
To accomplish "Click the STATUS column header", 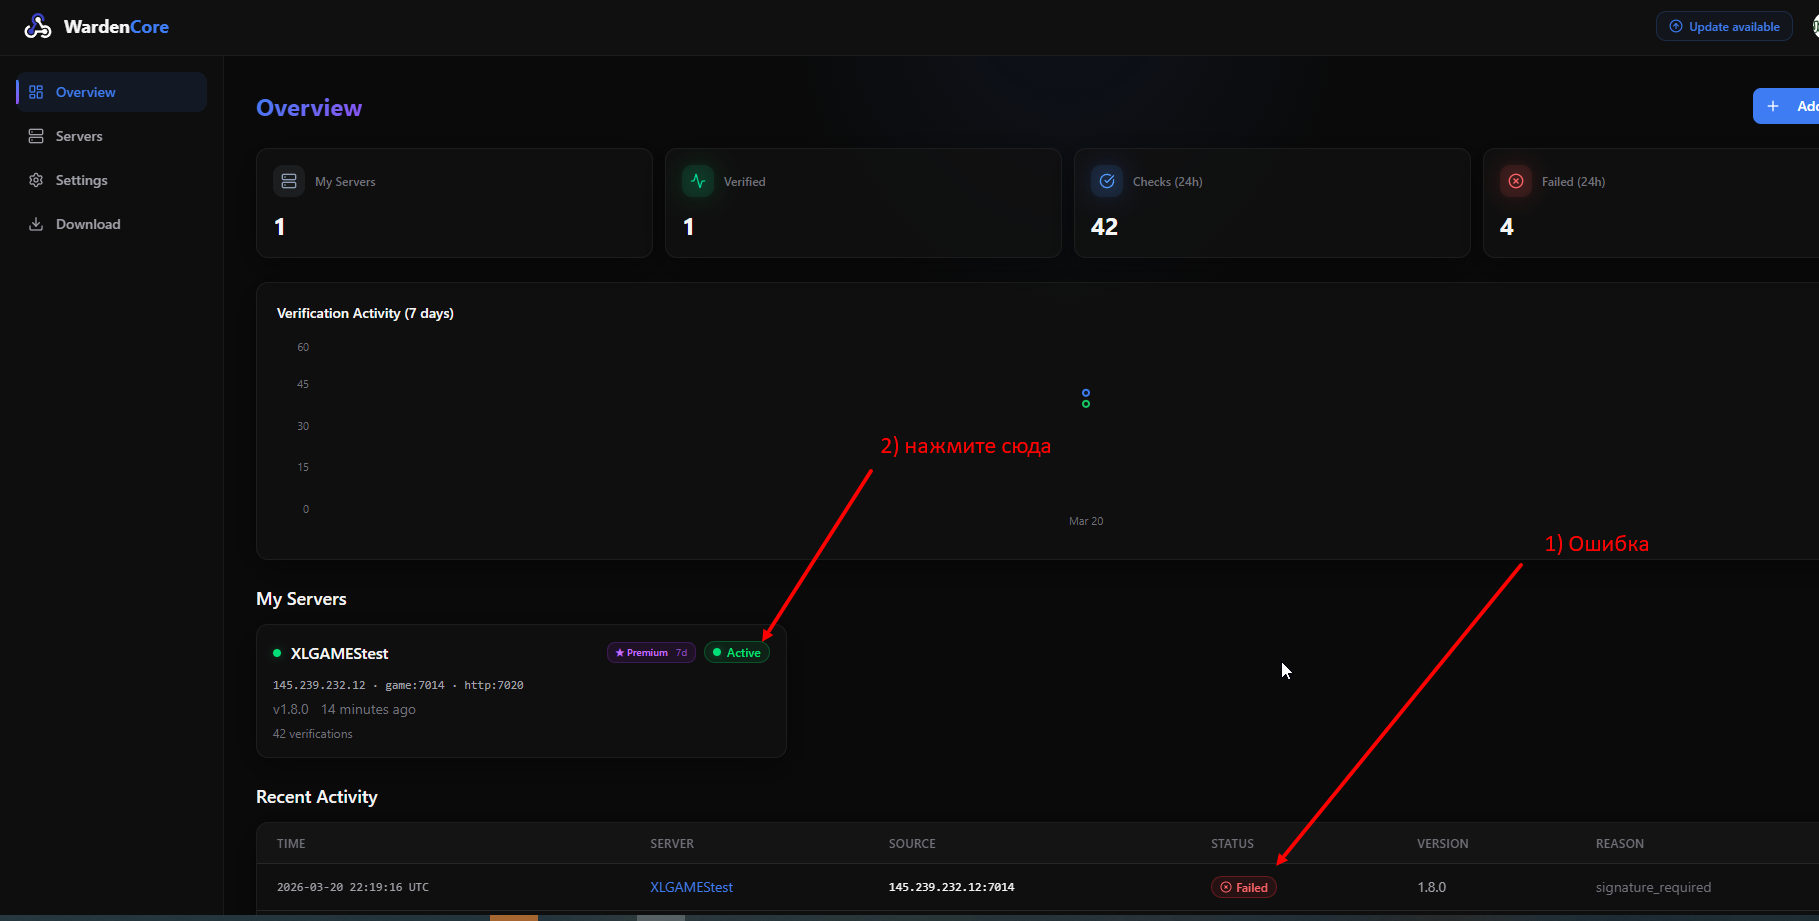I will click(x=1232, y=844).
